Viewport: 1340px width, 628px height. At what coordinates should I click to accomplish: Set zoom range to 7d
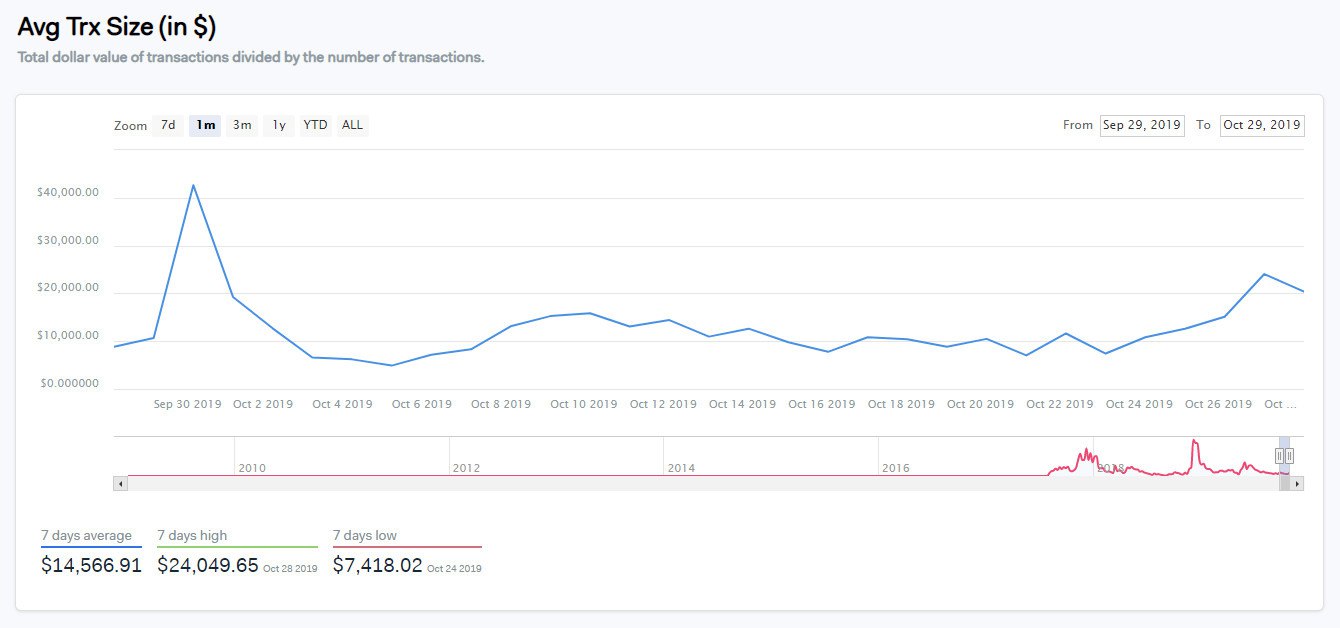pos(168,125)
